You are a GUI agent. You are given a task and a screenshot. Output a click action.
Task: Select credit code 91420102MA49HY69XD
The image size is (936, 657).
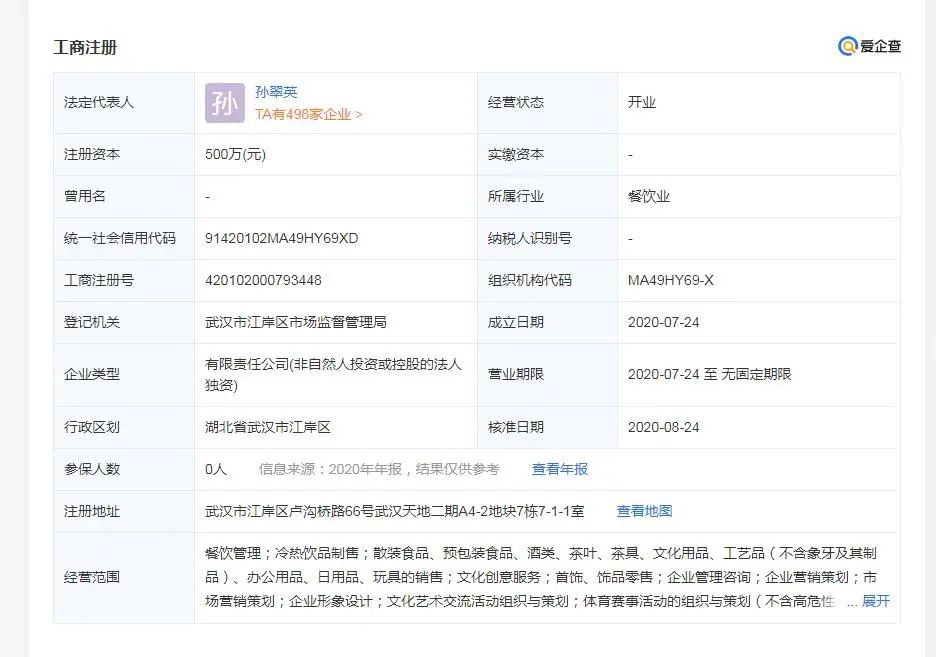(x=281, y=238)
